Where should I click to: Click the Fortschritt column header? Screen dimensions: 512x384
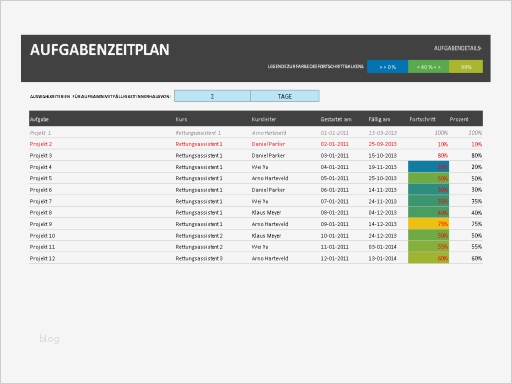tap(422, 119)
